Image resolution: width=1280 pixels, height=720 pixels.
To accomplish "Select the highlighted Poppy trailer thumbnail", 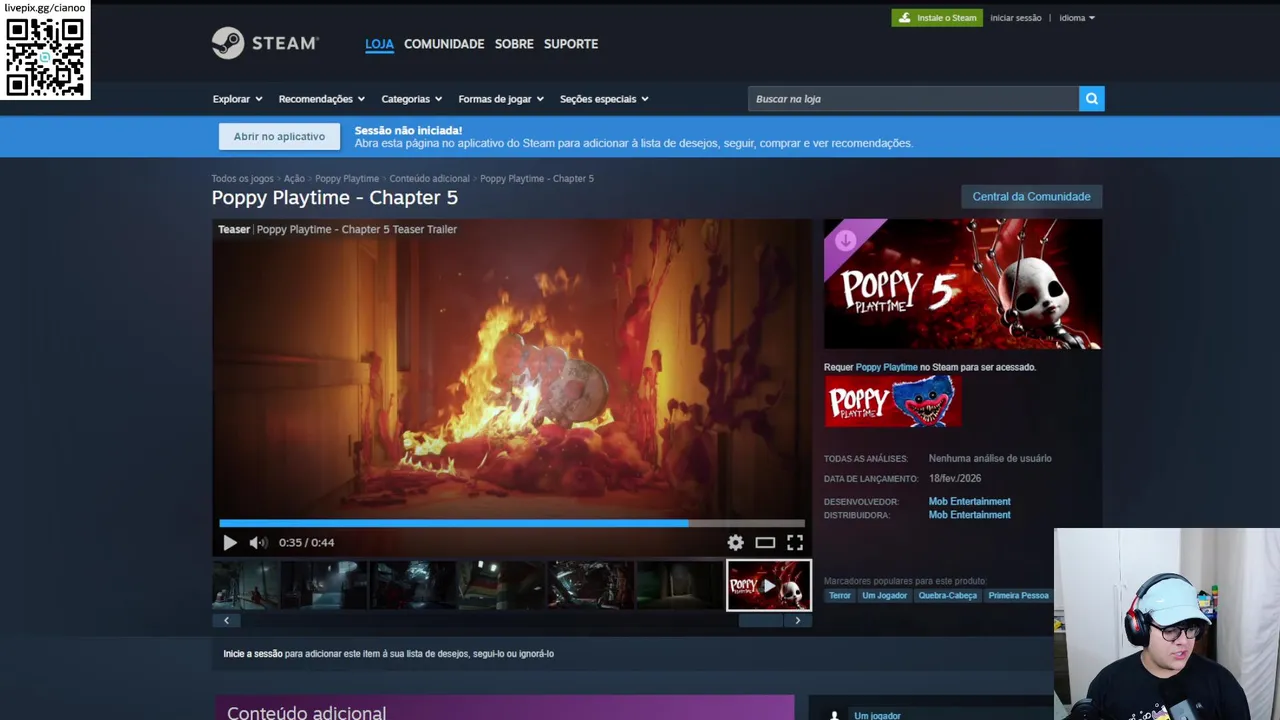I will tap(769, 585).
